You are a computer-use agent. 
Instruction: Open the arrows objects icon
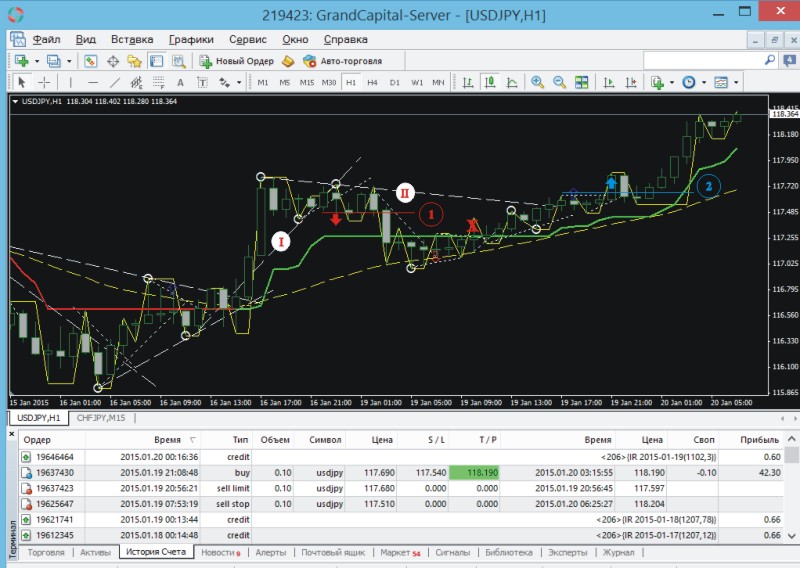[x=224, y=82]
